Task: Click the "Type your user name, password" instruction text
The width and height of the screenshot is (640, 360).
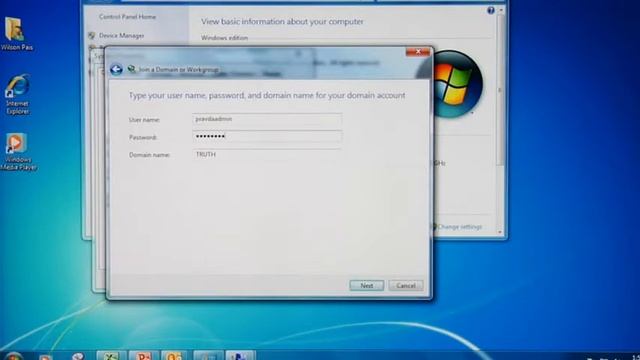Action: tap(267, 96)
